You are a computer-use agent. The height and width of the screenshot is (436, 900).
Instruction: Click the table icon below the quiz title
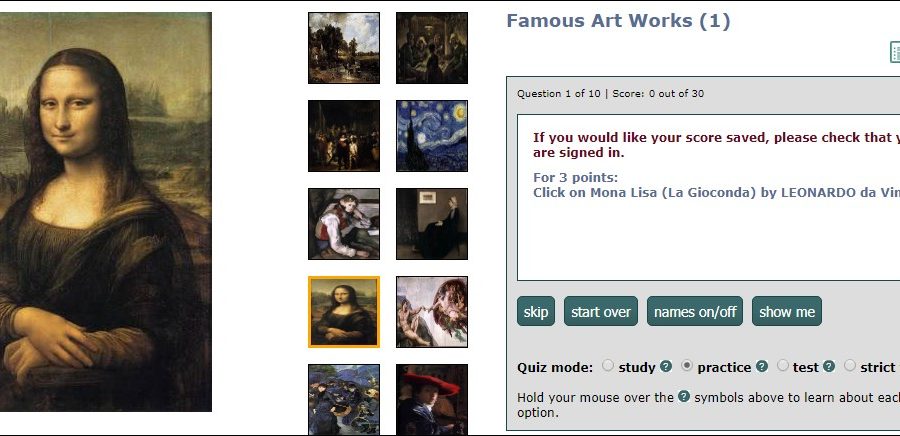(x=895, y=52)
